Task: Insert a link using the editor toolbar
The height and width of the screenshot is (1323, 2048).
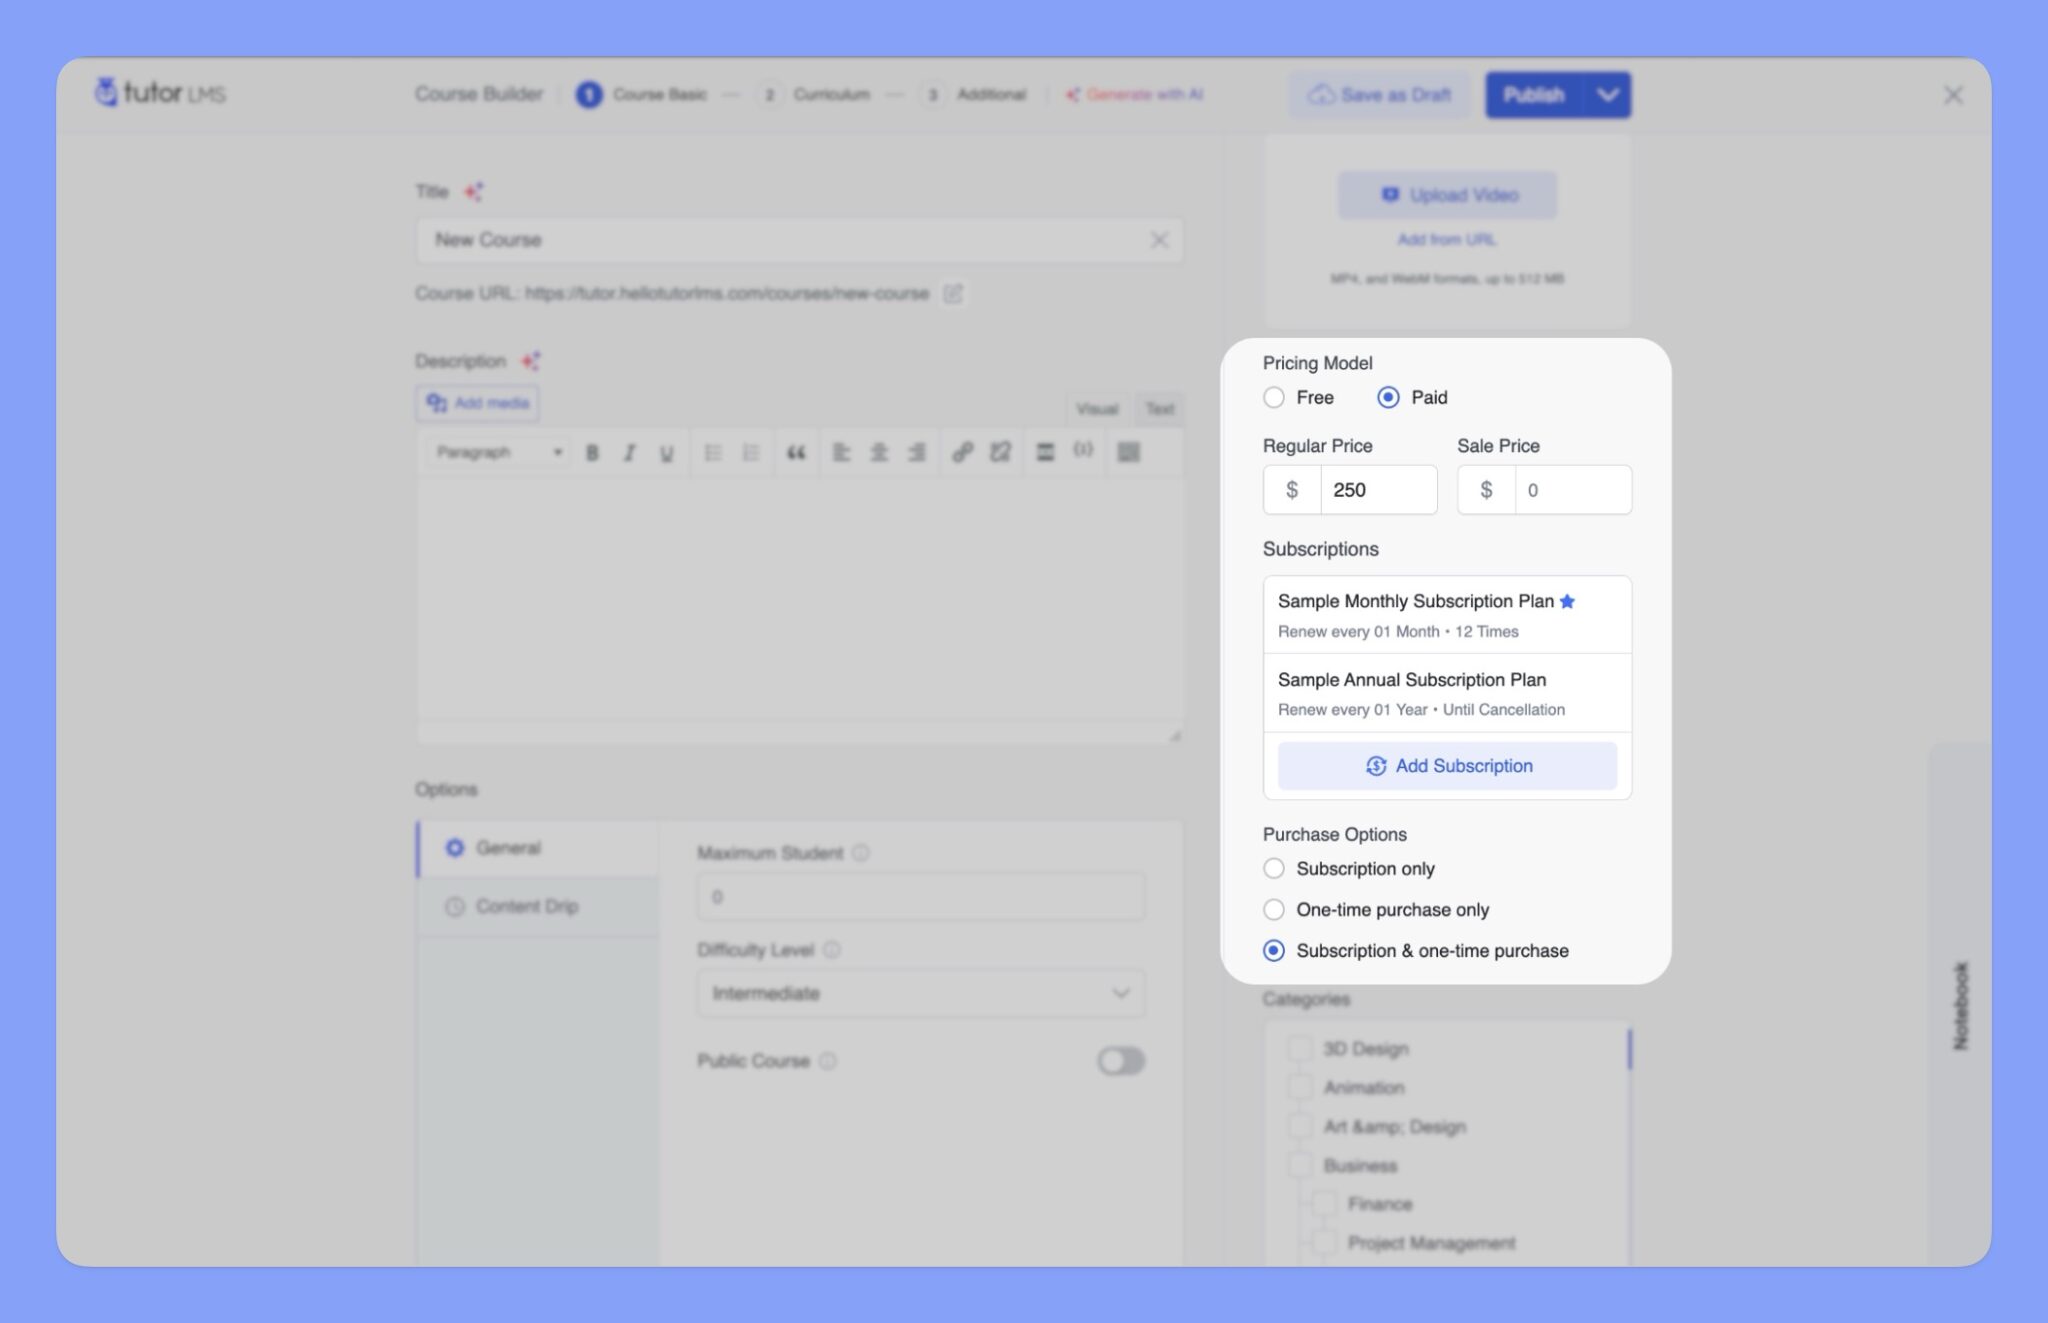Action: pos(962,452)
